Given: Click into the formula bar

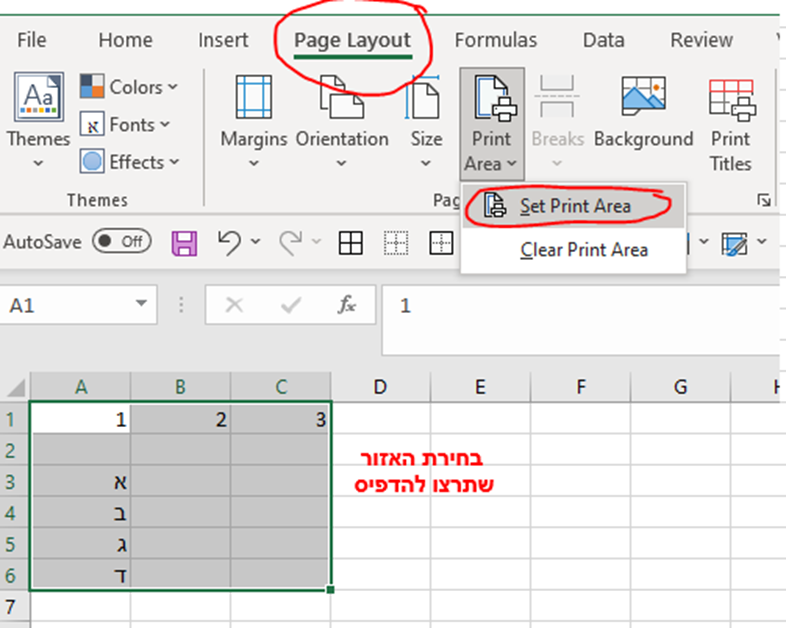Looking at the screenshot, I should pyautogui.click(x=581, y=320).
